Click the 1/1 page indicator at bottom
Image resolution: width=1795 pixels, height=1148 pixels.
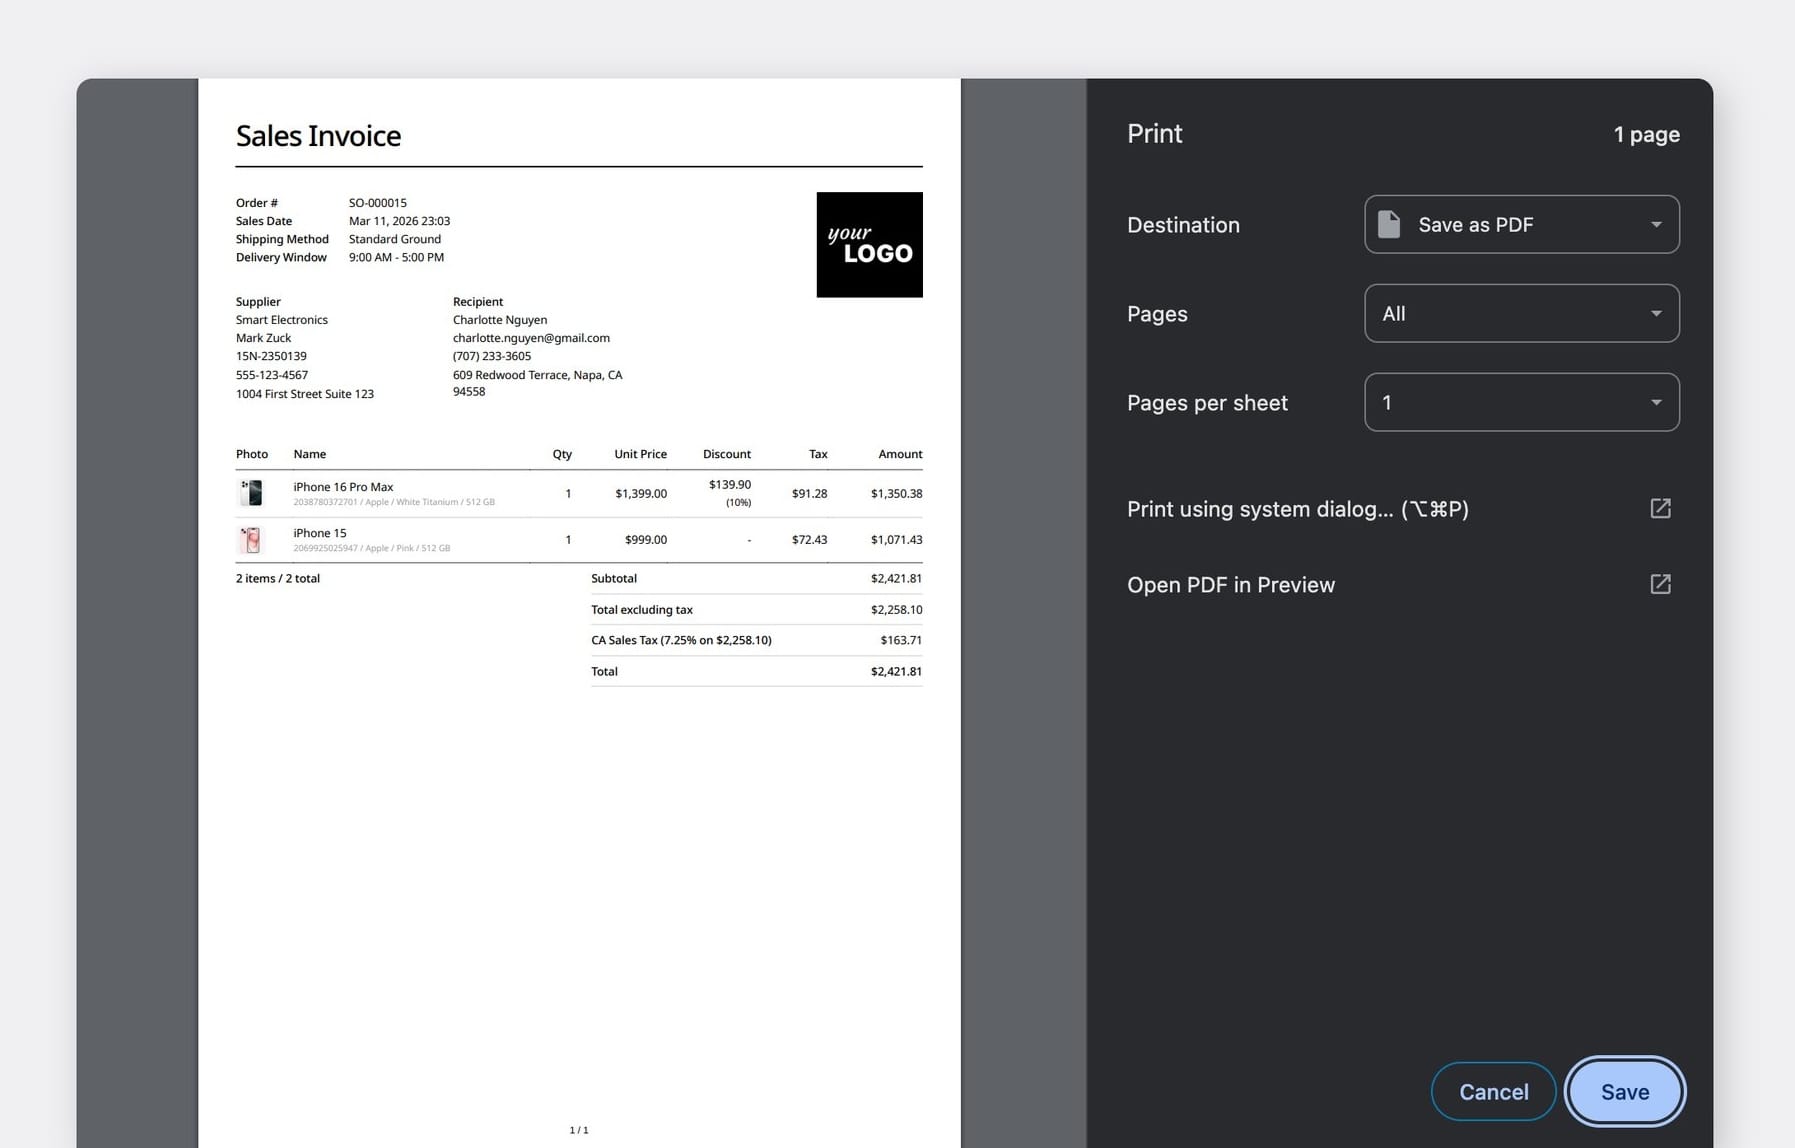[578, 1129]
